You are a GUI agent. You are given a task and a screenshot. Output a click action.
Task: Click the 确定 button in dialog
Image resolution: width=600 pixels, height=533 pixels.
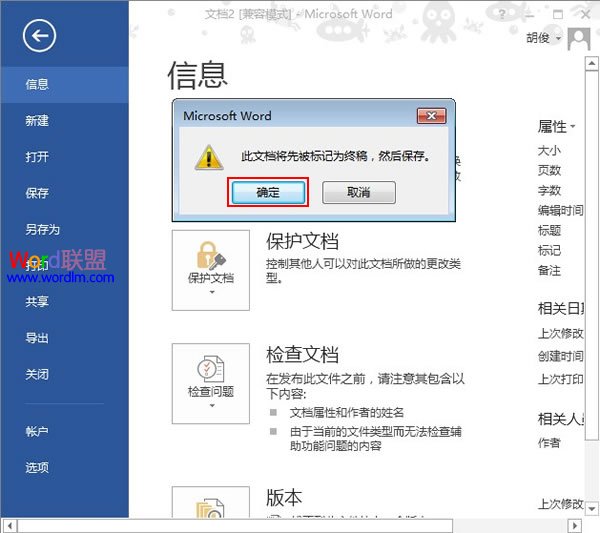coord(268,192)
